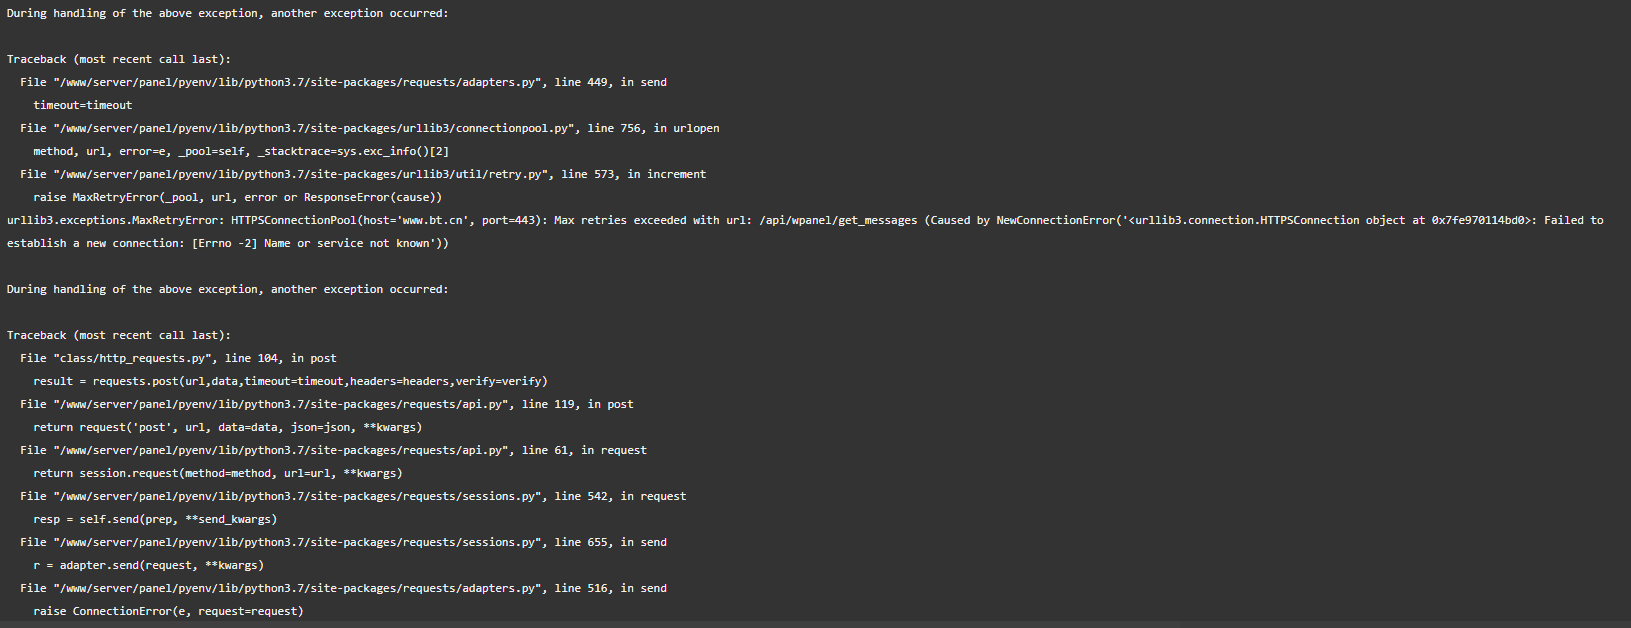Screen dimensions: 1631x628
Task: Click the 'result = requests.post' code line
Action: tap(290, 381)
